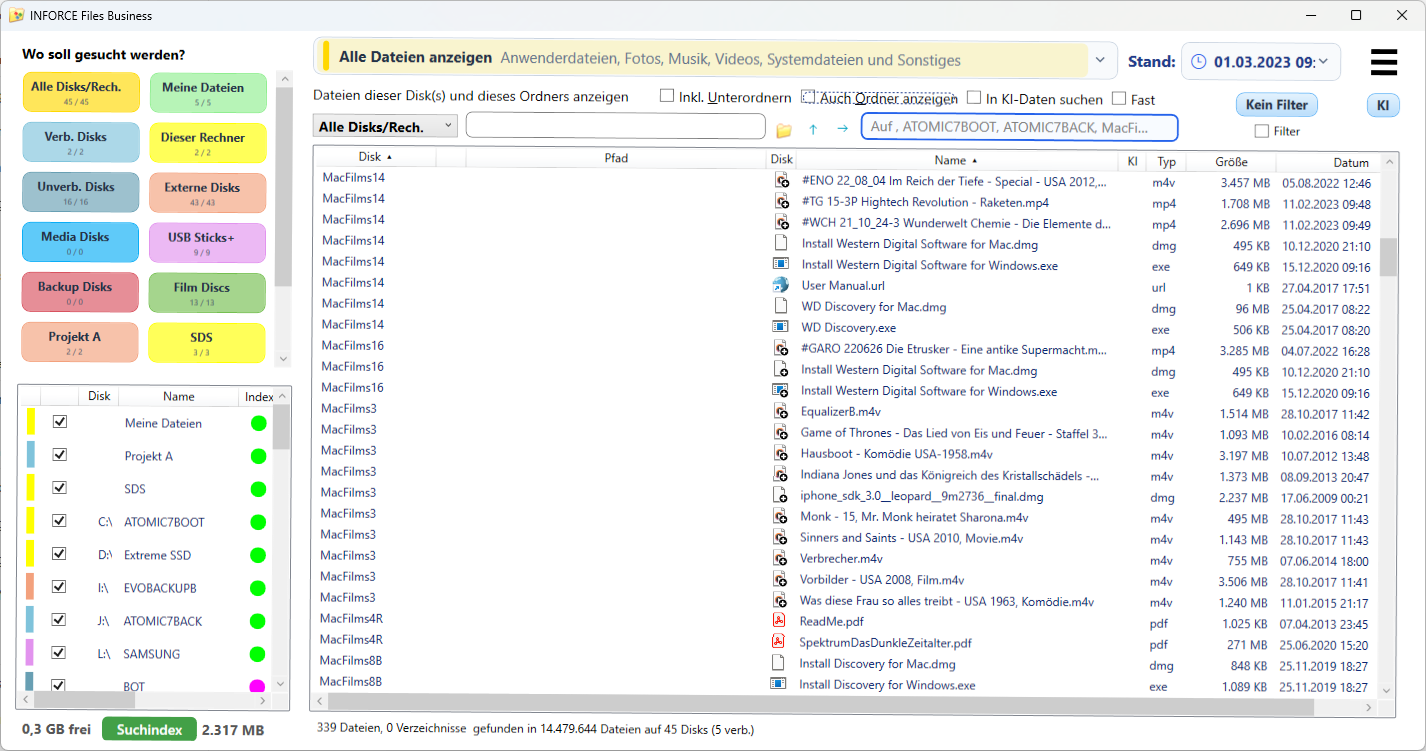Toggle the Filter checkbox under Kein Filter

pos(1262,131)
